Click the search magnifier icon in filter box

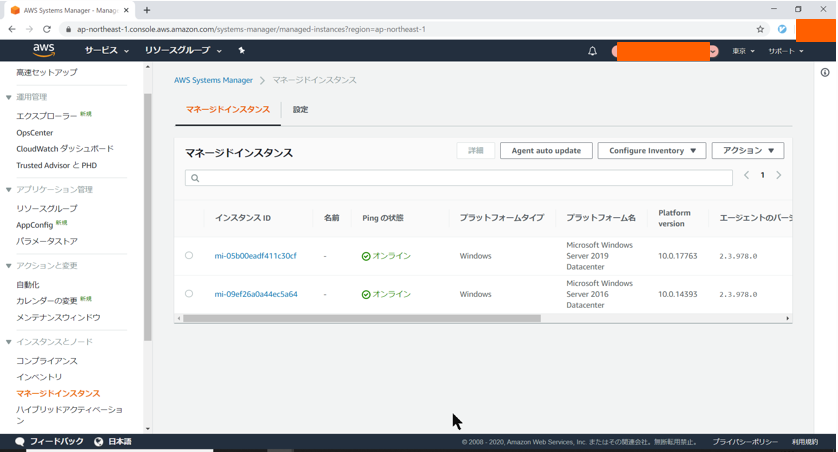(195, 178)
